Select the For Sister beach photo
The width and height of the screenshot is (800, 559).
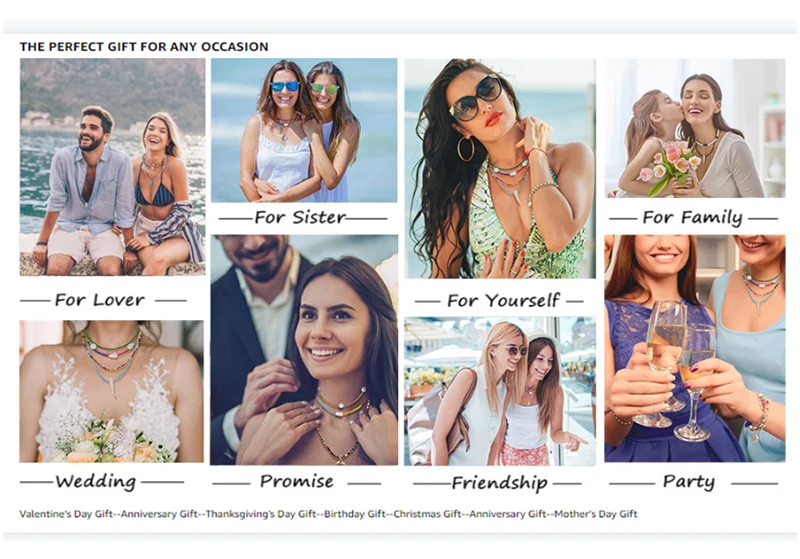(304, 130)
